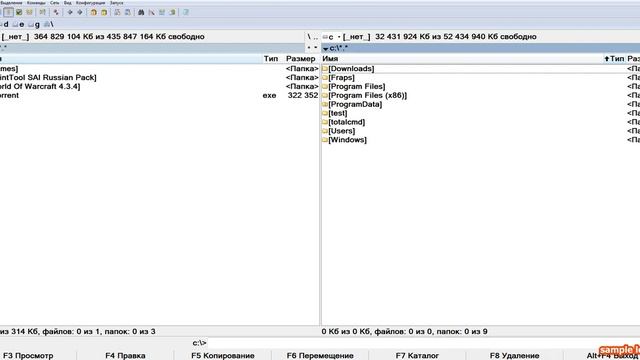Sort right panel by Тип column
640x360 pixels.
click(x=614, y=59)
